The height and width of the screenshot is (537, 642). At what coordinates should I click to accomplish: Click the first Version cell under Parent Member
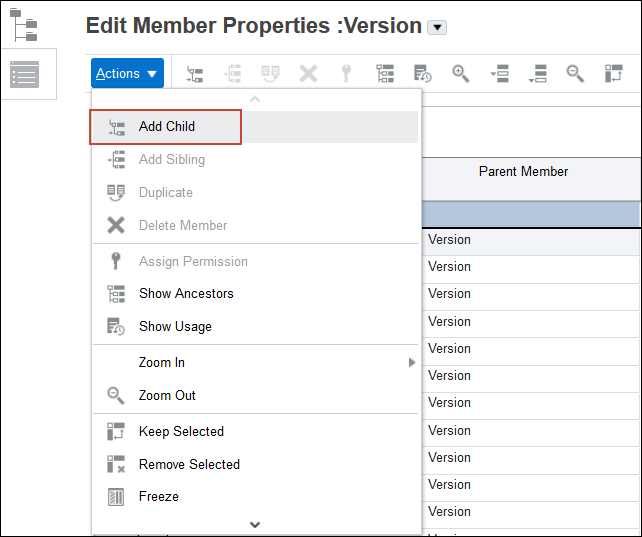click(531, 241)
